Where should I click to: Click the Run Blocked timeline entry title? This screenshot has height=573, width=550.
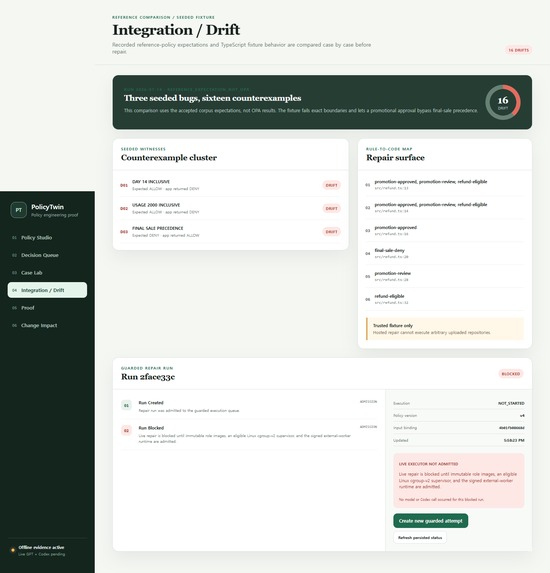click(x=151, y=428)
